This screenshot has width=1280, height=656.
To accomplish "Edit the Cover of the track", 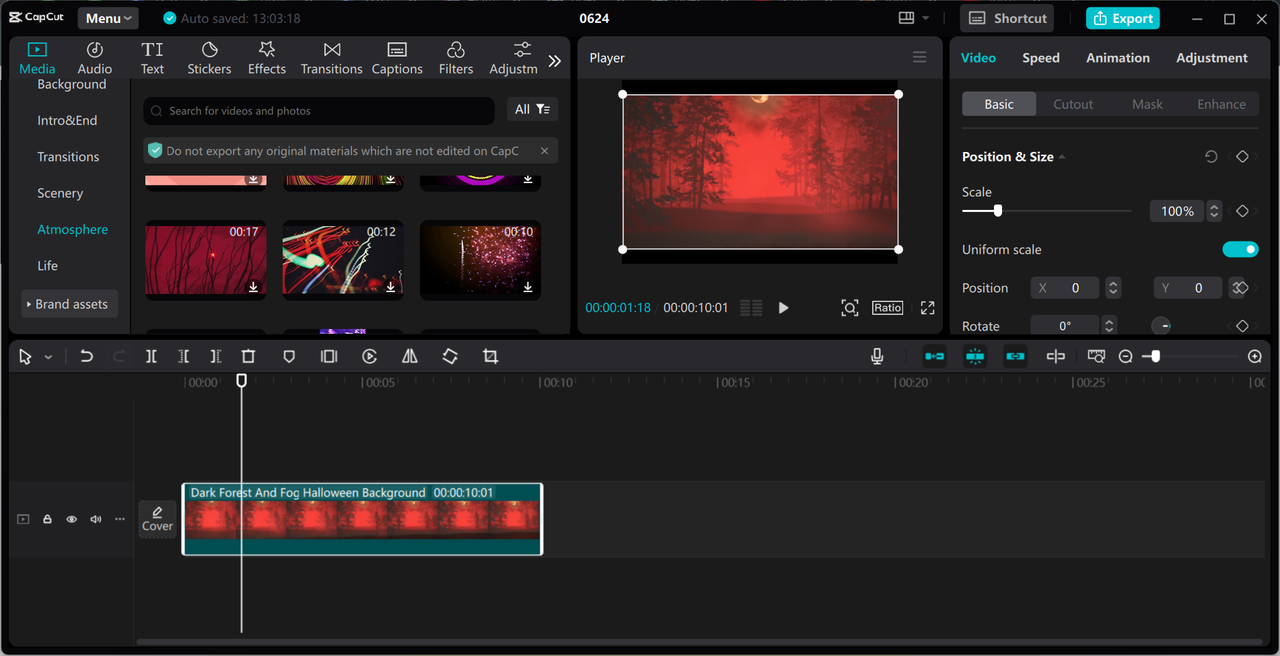I will (157, 519).
